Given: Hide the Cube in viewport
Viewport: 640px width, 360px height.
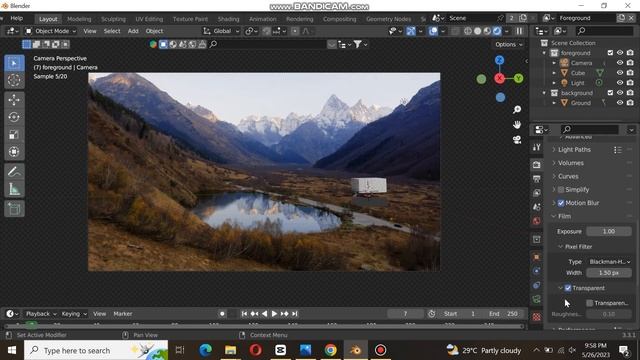Looking at the screenshot, I should pyautogui.click(x=620, y=73).
